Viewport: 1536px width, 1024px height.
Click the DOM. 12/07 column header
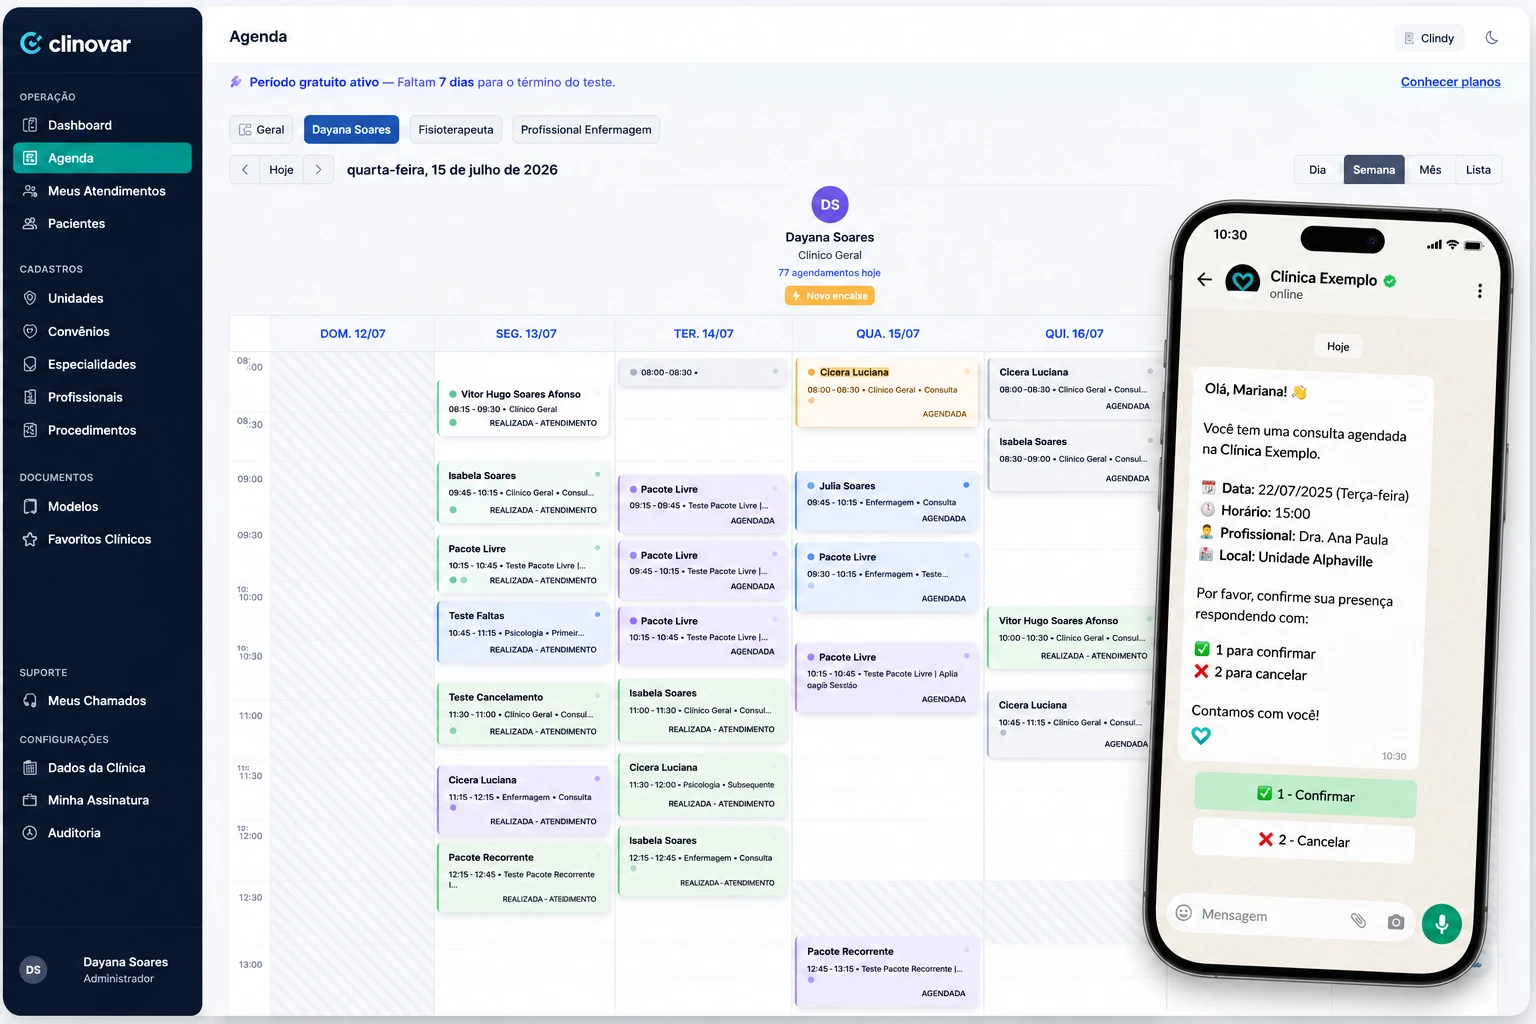pyautogui.click(x=352, y=334)
